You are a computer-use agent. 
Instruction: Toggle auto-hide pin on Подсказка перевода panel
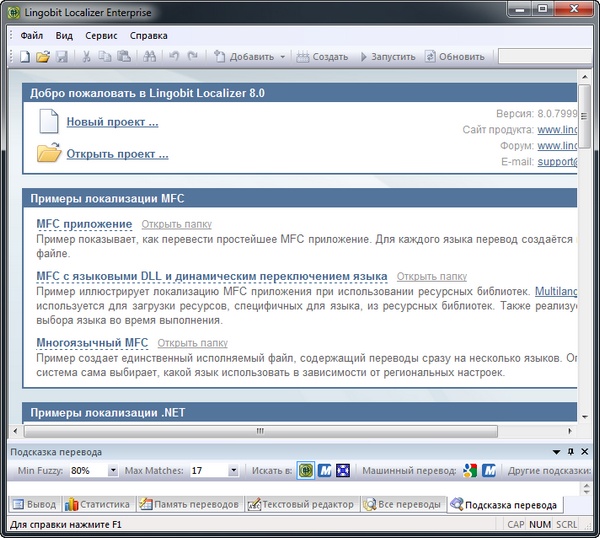point(571,452)
